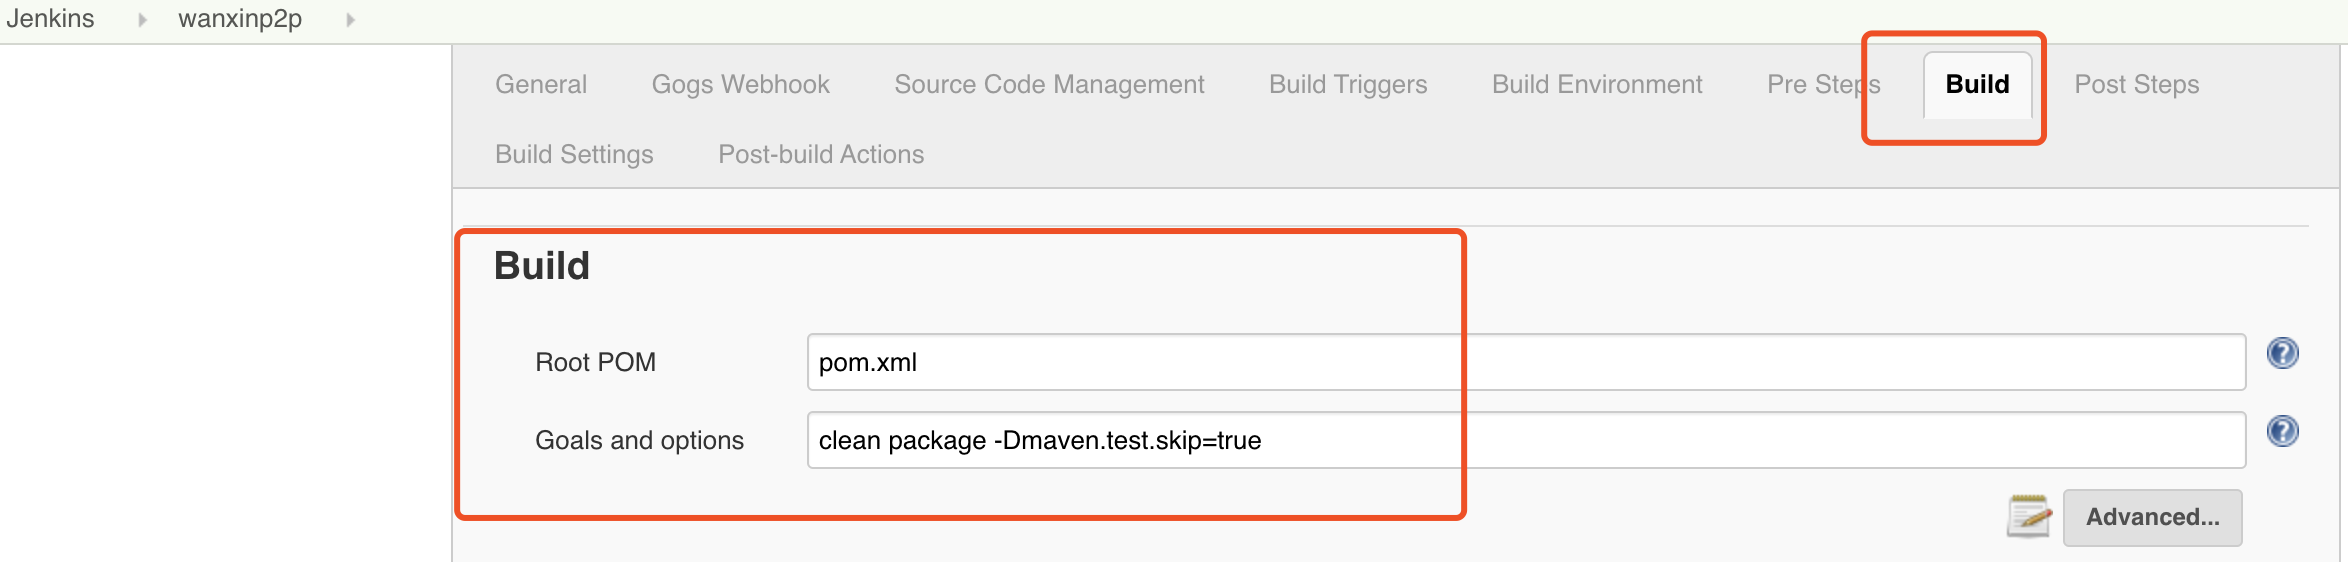The height and width of the screenshot is (562, 2348).
Task: Click the Advanced... button
Action: coord(2152,517)
